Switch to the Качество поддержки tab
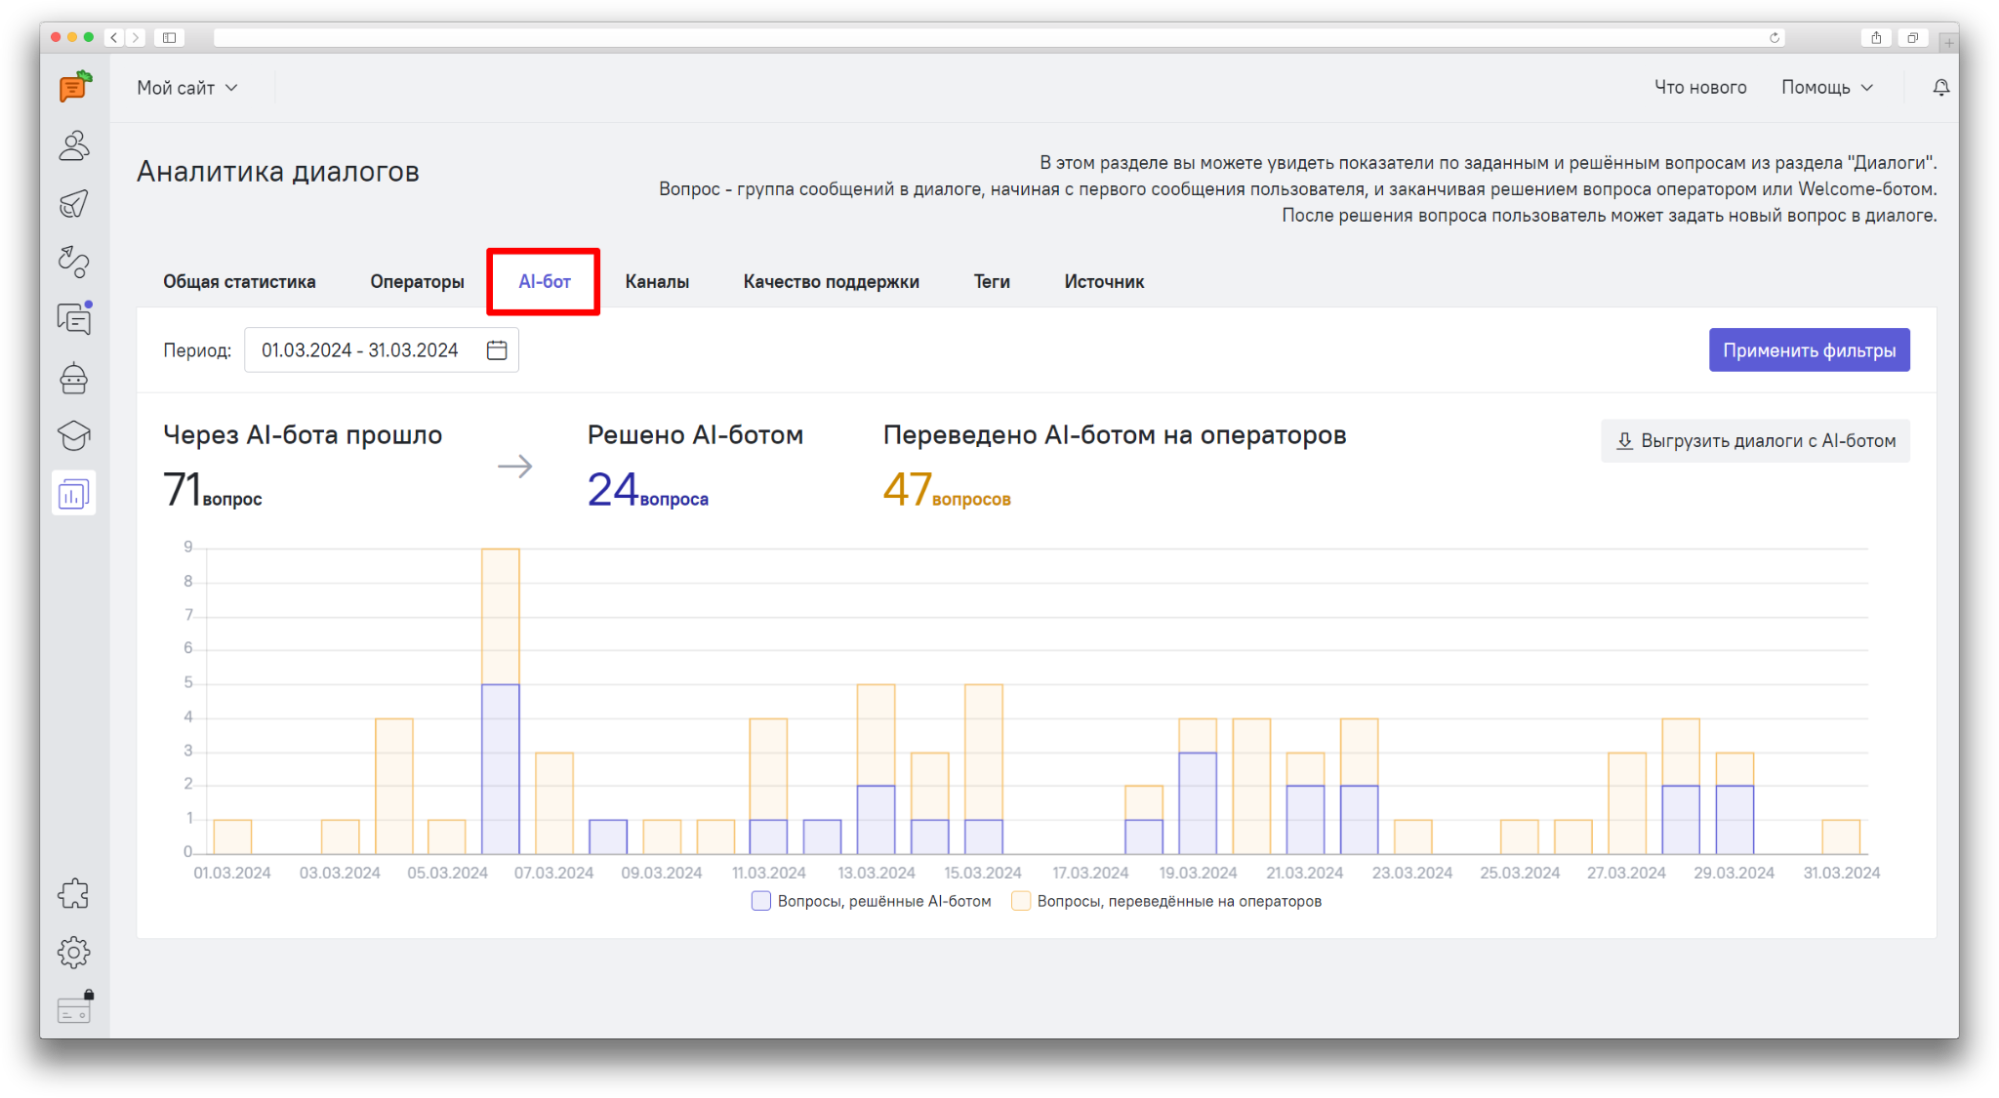 pos(830,282)
